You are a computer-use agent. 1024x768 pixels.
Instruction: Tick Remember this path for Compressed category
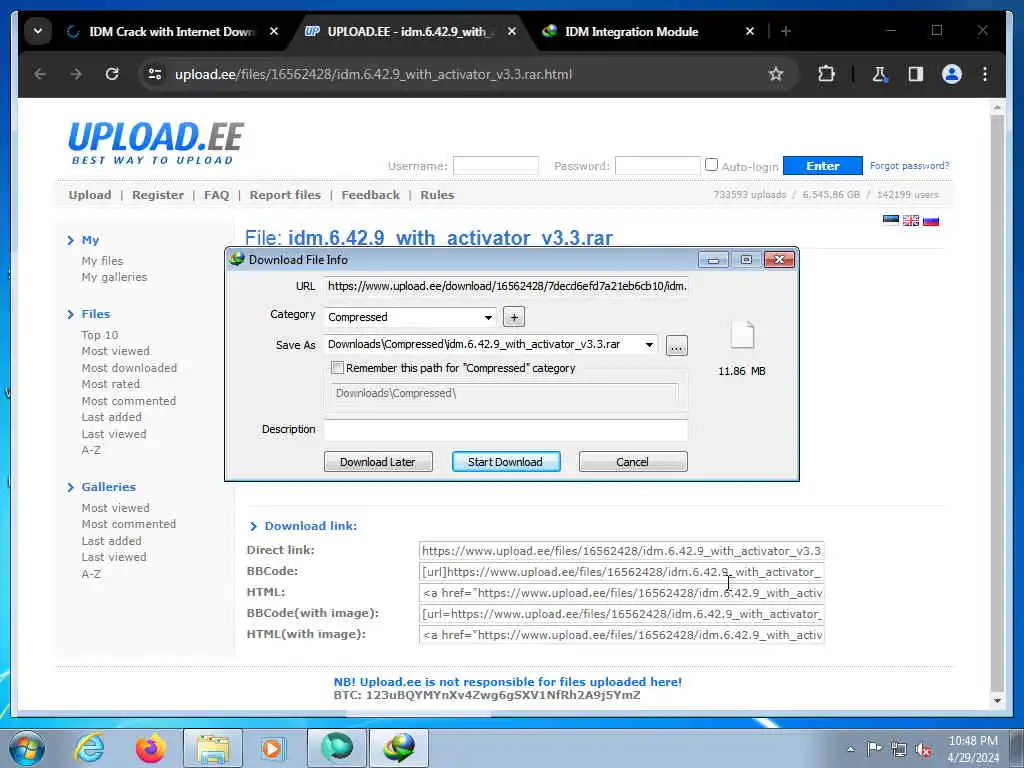[337, 368]
